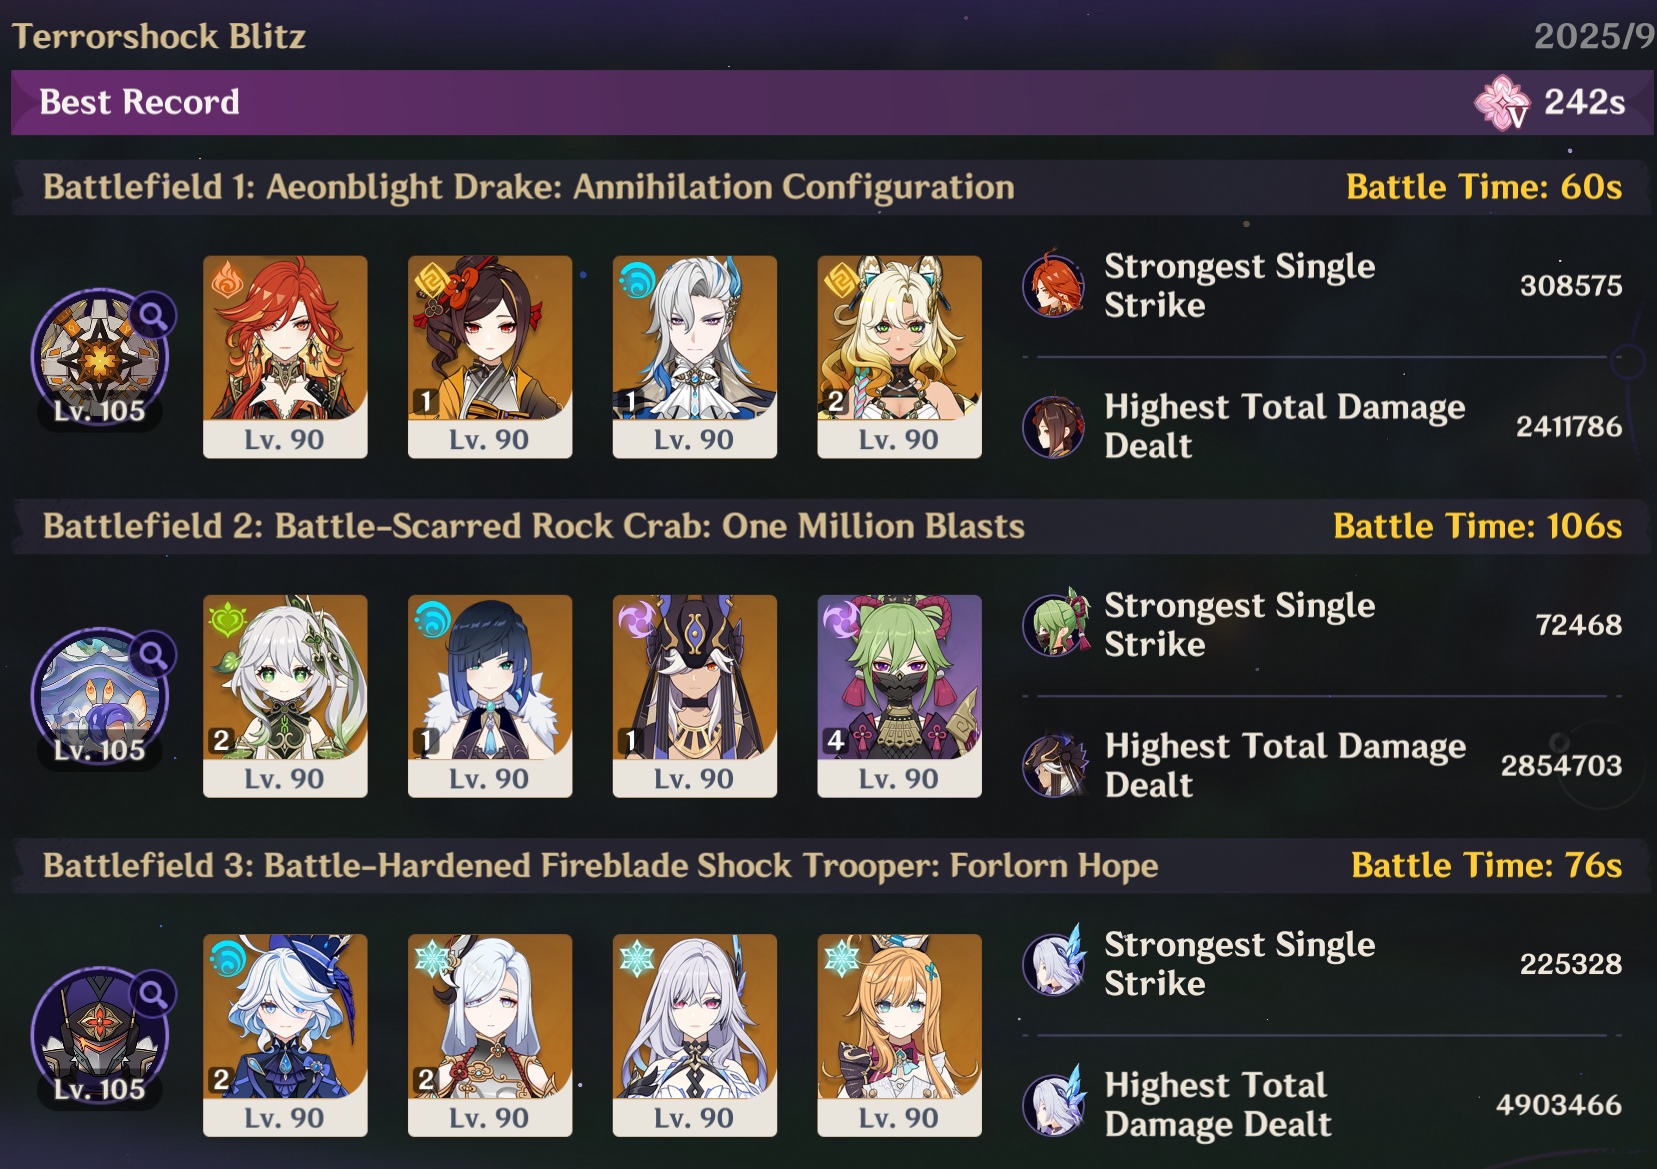Select the jackal-helmet Electro character card
The width and height of the screenshot is (1657, 1169).
coord(695,696)
